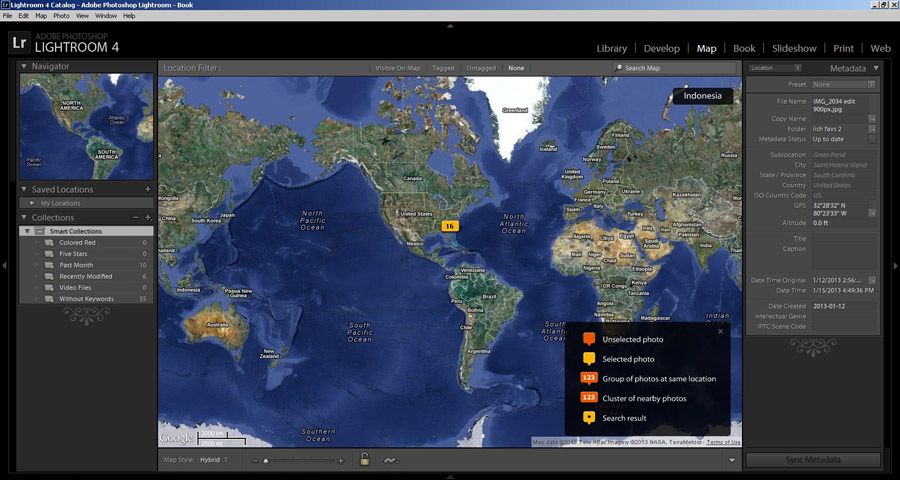Click the zoom out minus icon
Viewport: 900px width, 480px height.
[256, 460]
